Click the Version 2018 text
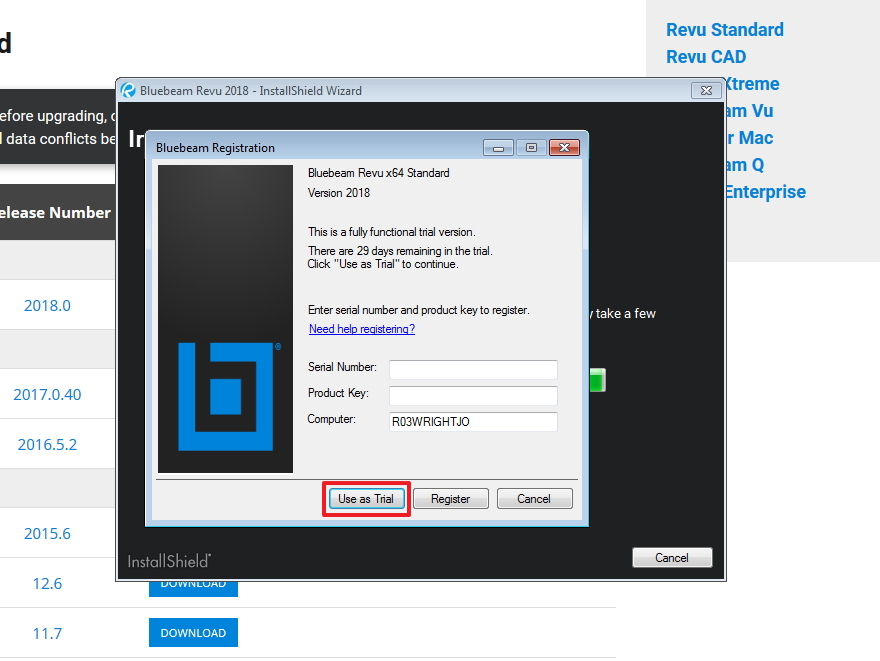Screen dimensions: 880x661 pyautogui.click(x=339, y=193)
